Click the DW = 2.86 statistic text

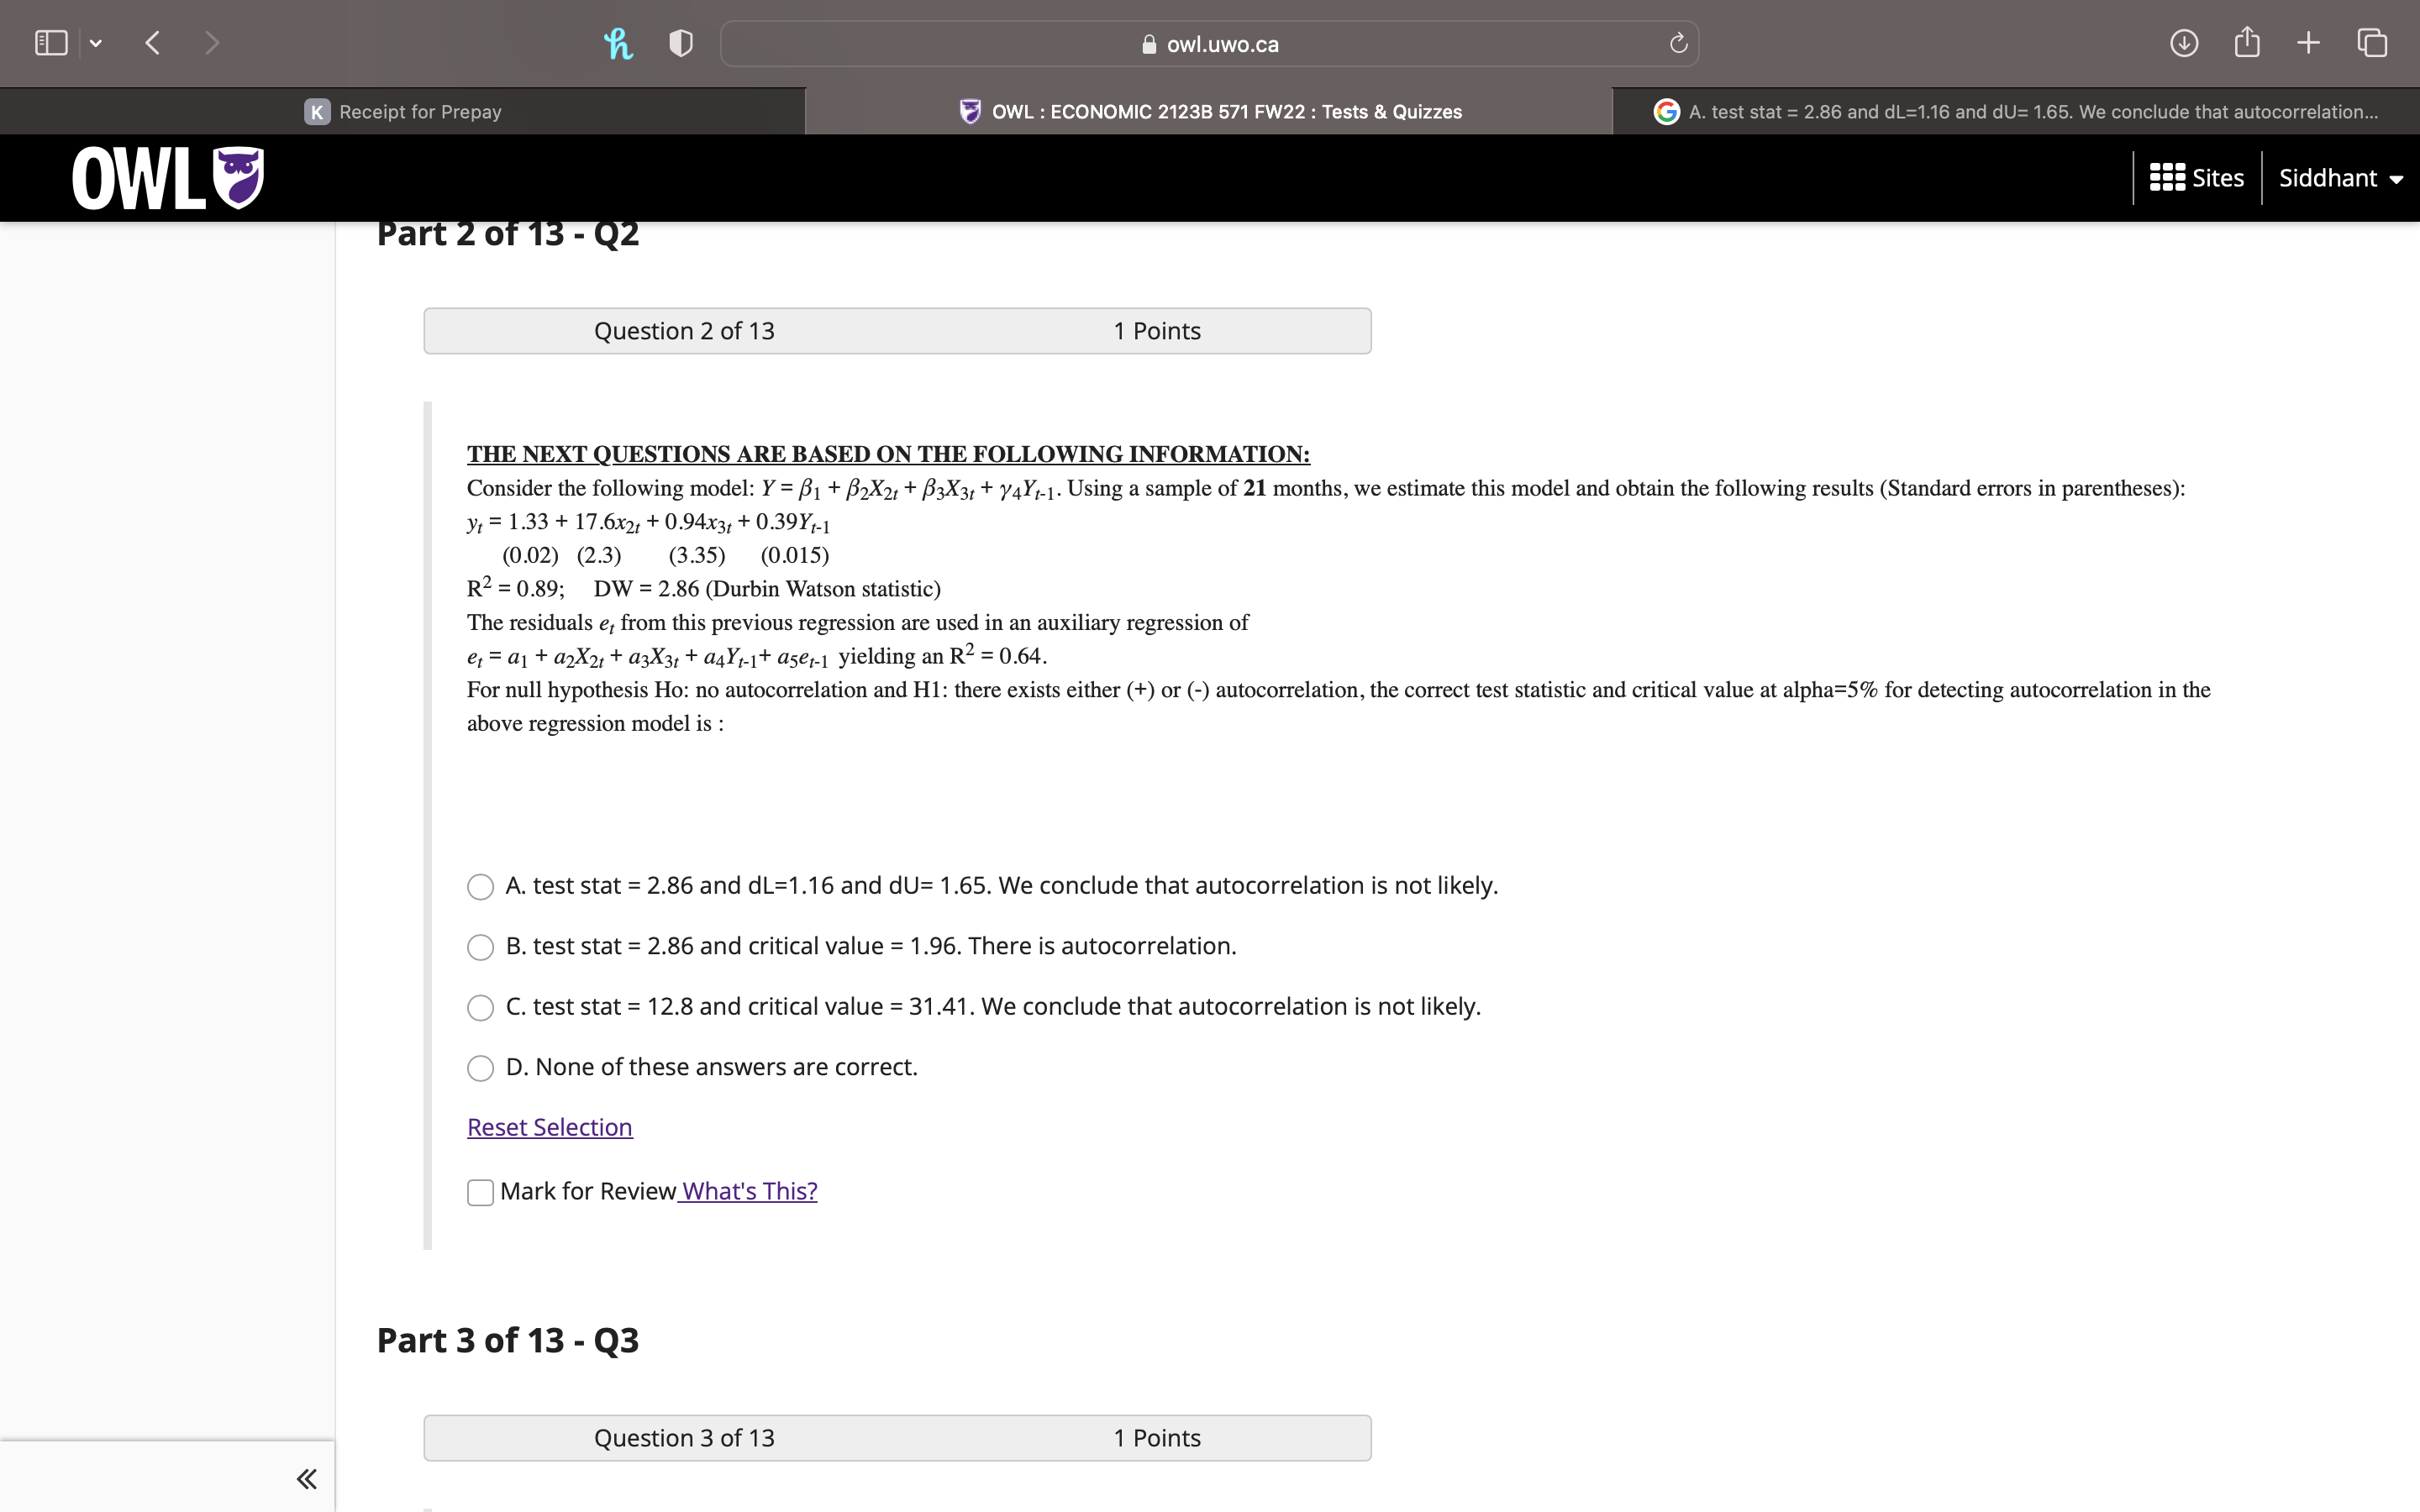pos(767,589)
